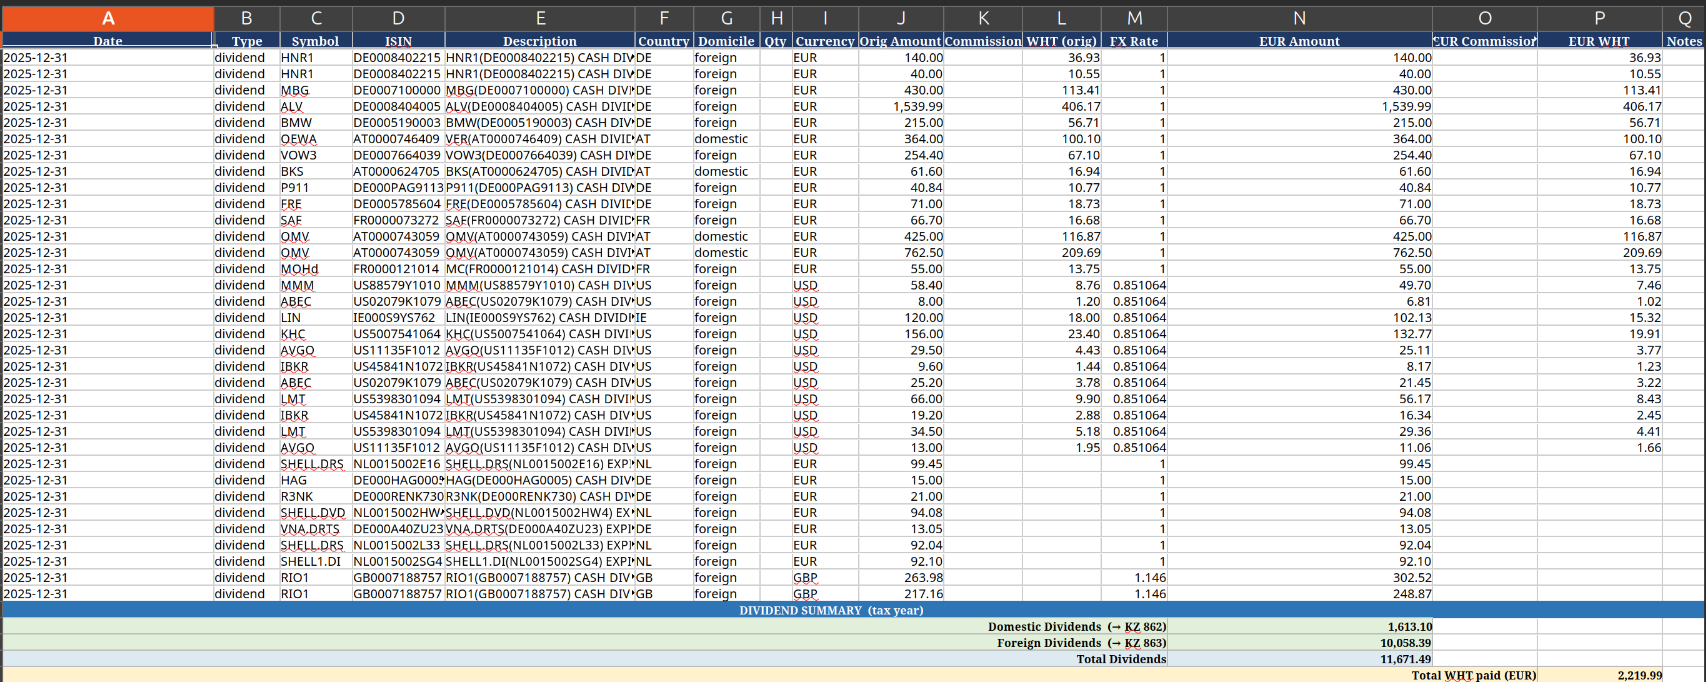Select column D header
The height and width of the screenshot is (682, 1706).
(x=398, y=18)
